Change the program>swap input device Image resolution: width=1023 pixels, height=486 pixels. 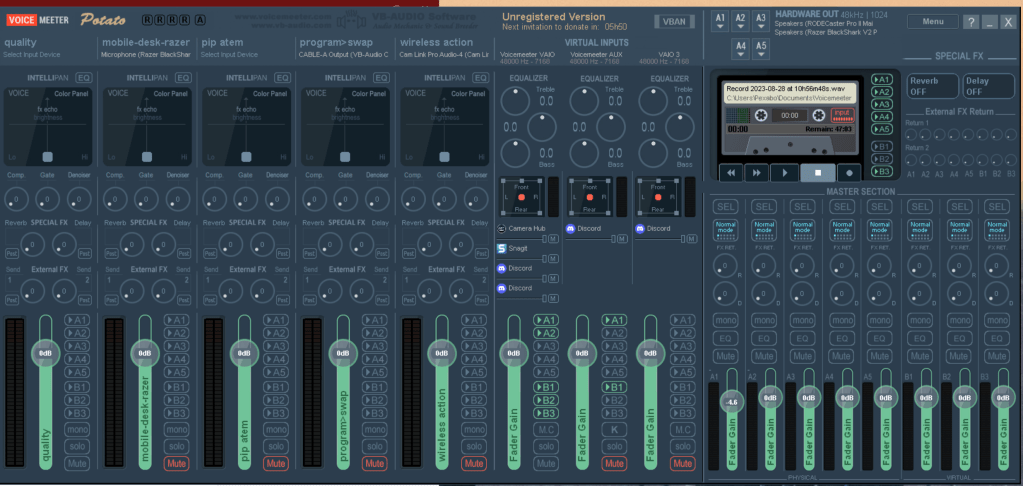(344, 55)
